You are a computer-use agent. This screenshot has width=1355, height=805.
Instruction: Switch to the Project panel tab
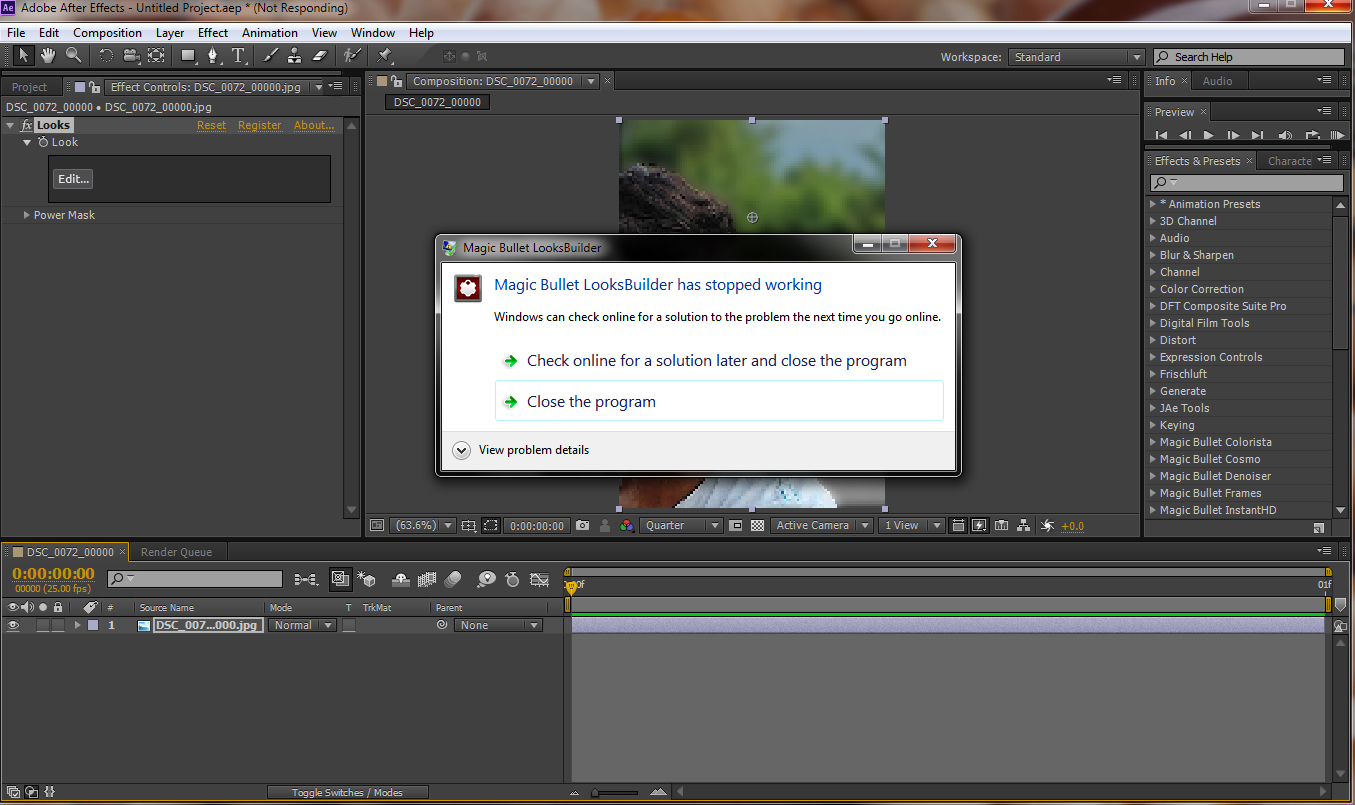click(30, 87)
